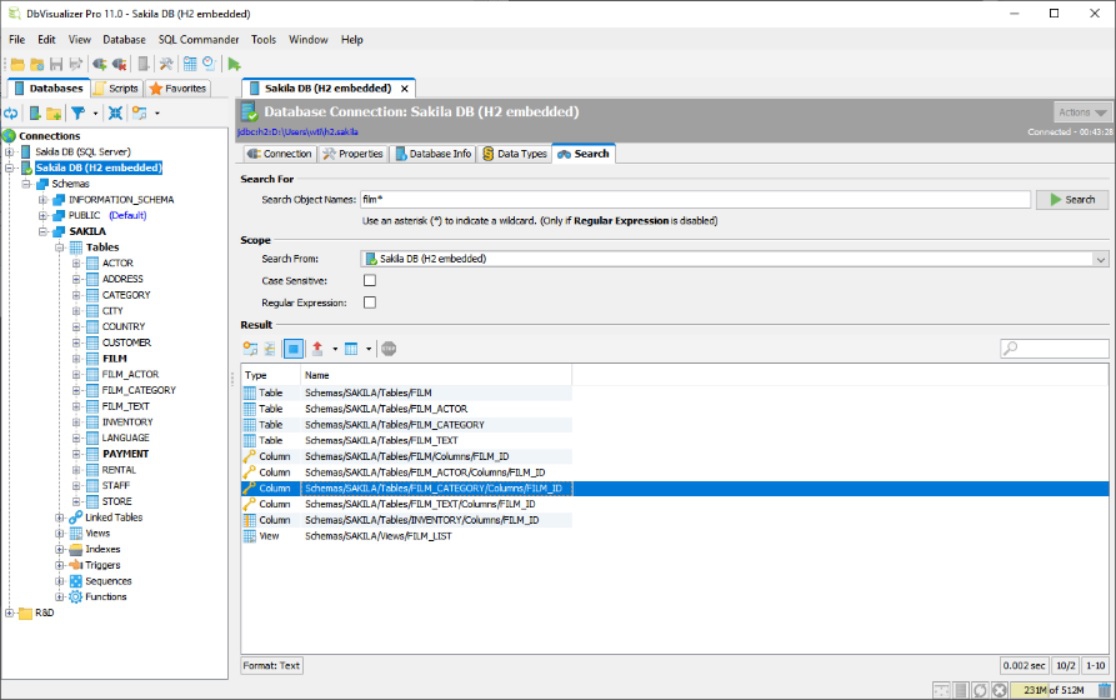Open Tool Properties wrench icon
Screen dimensions: 1116x700
167,65
